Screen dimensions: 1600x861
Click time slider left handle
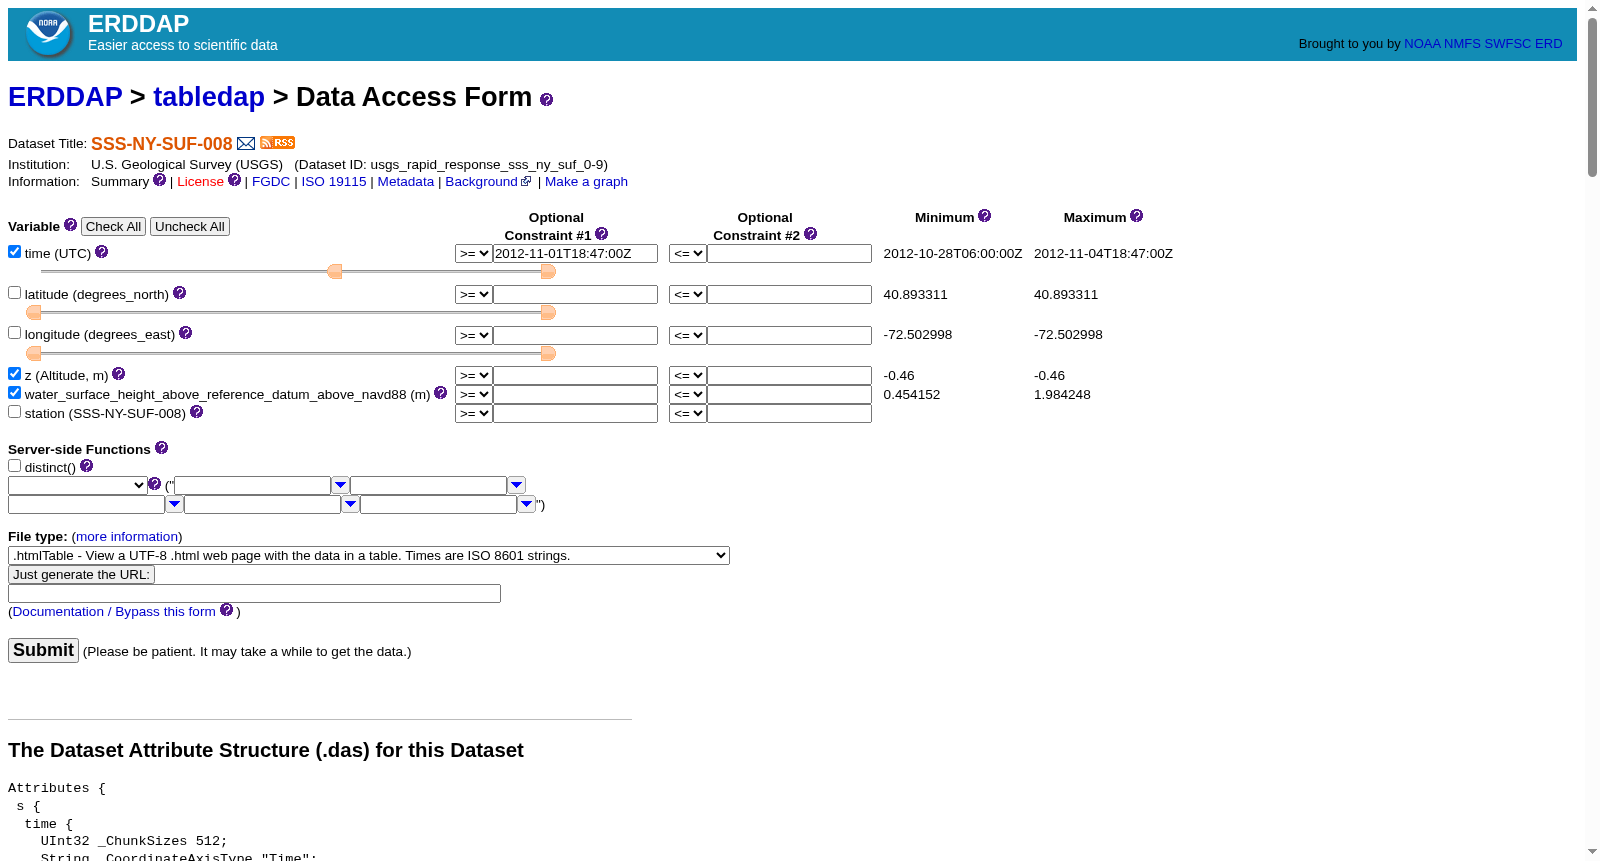point(335,272)
